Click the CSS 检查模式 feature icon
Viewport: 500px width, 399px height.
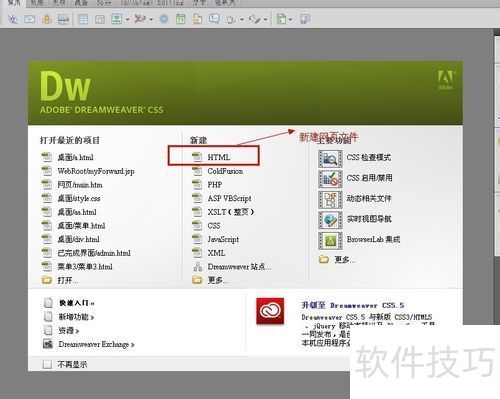point(330,158)
